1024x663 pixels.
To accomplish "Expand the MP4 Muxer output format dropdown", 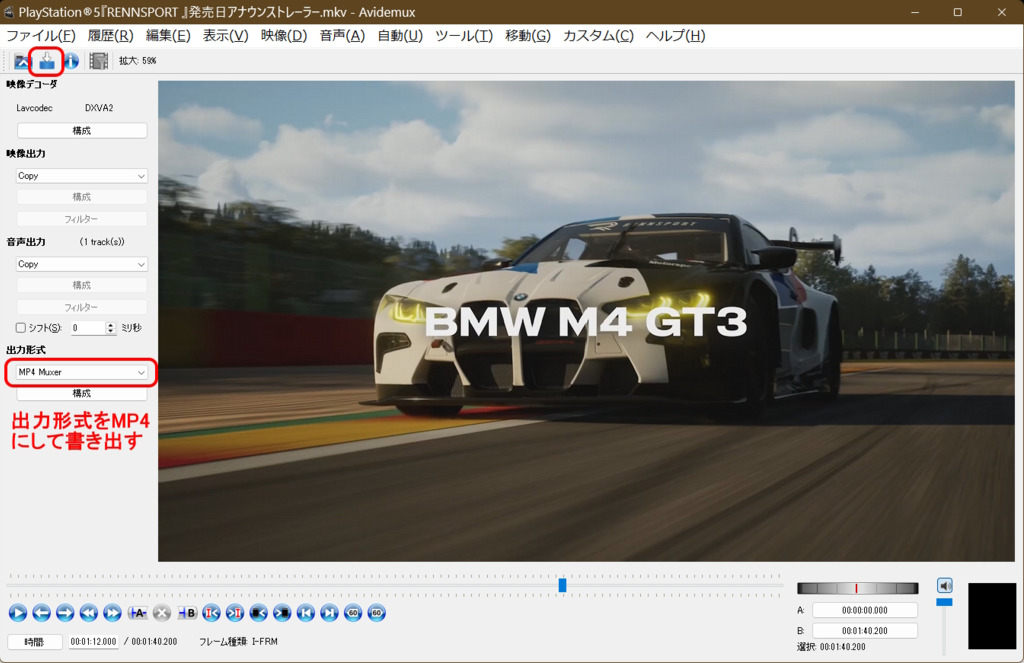I will [x=82, y=372].
